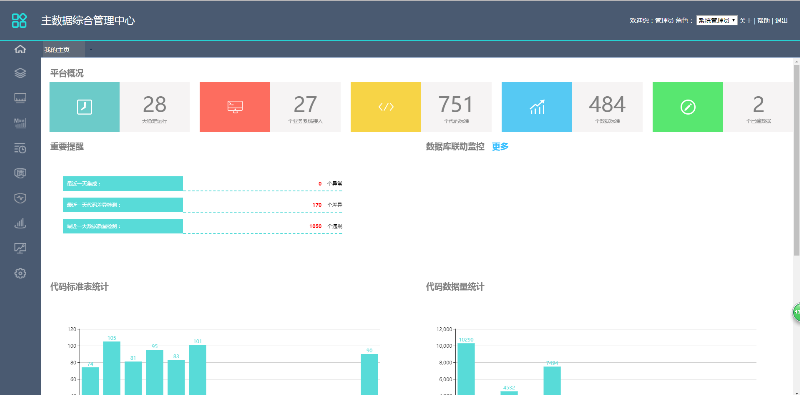Screen dimensions: 800x395
Task: Click the yellow code brackets tile
Action: [x=386, y=107]
